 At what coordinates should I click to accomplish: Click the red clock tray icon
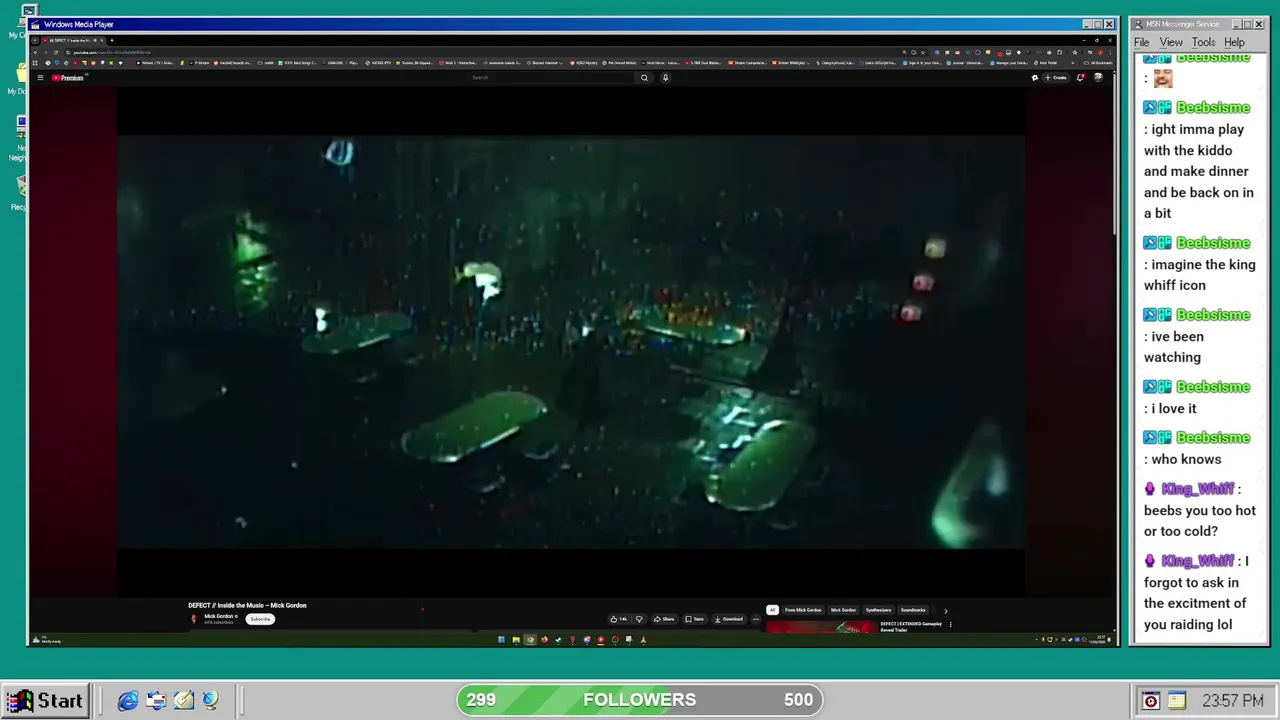1151,701
